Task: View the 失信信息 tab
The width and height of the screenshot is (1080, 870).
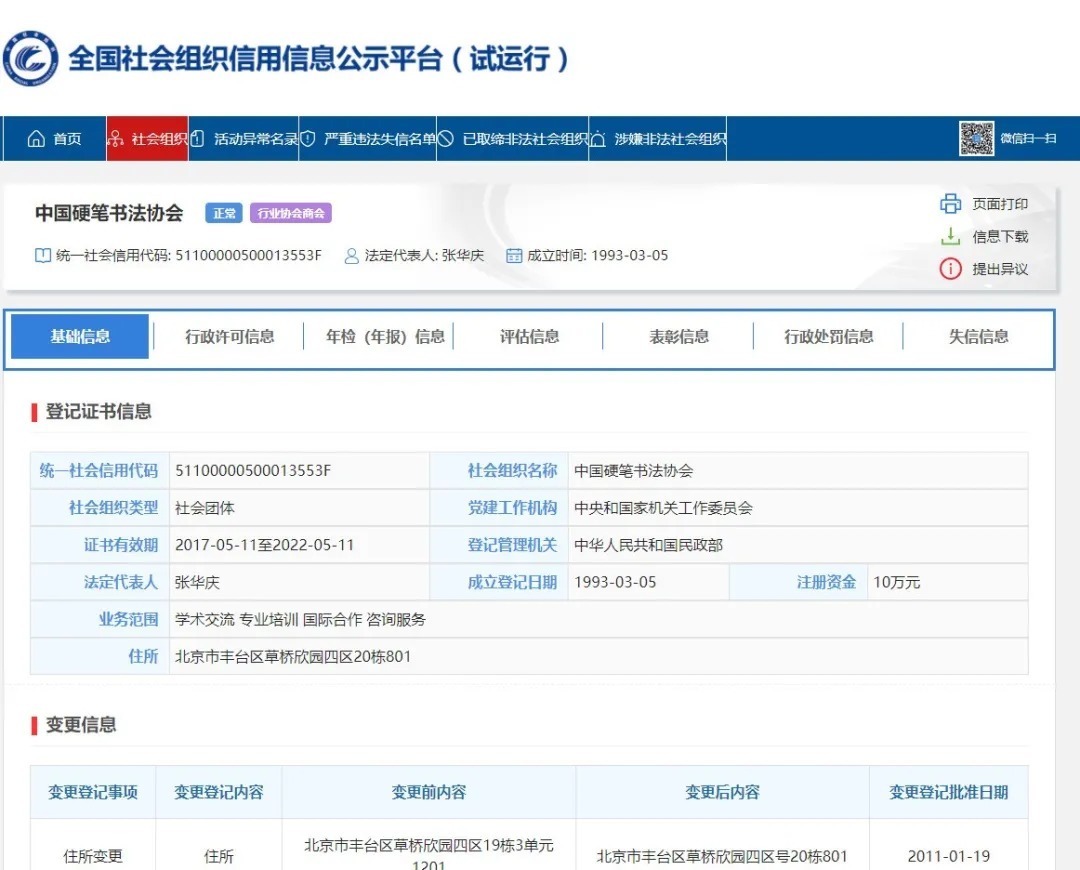Action: [x=978, y=337]
